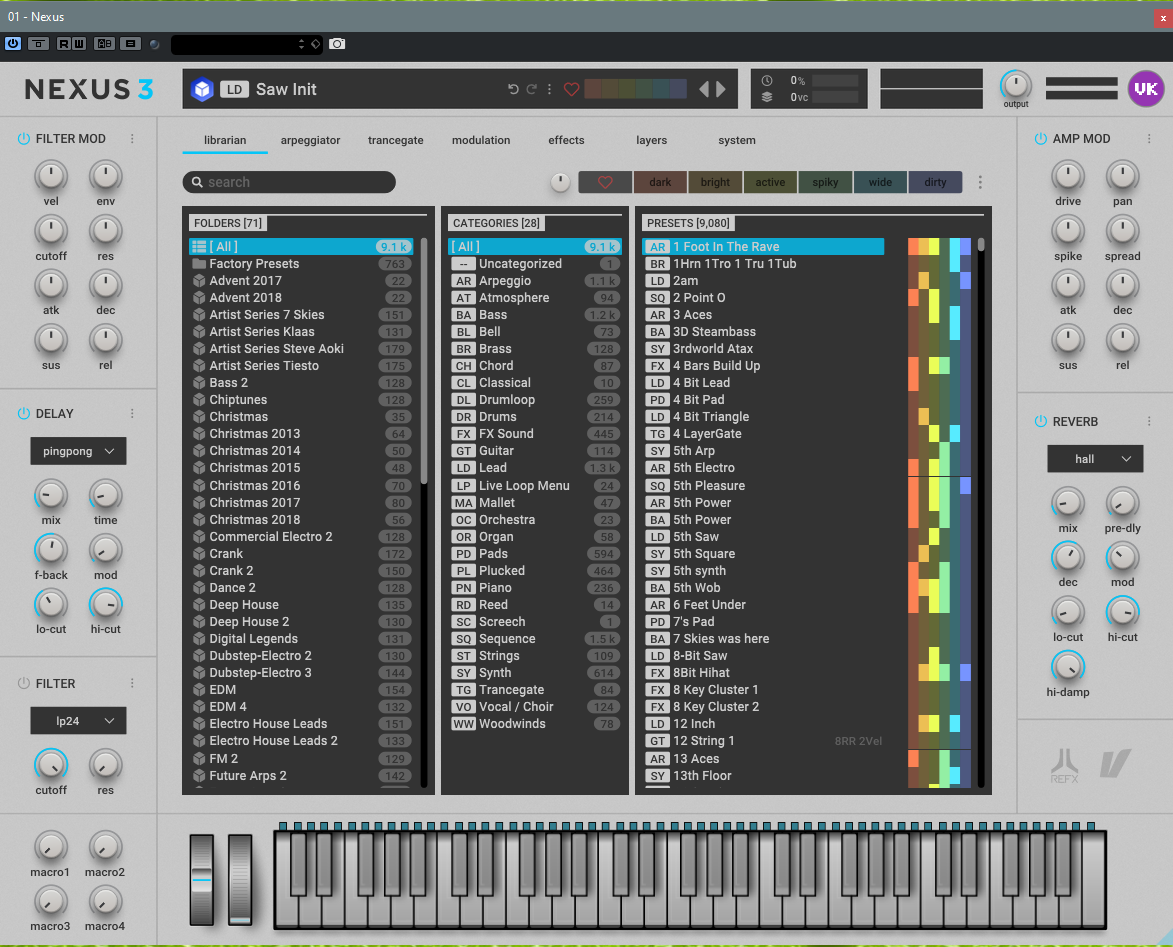Image resolution: width=1173 pixels, height=947 pixels.
Task: Click the Saw Init preset name
Action: [x=287, y=89]
